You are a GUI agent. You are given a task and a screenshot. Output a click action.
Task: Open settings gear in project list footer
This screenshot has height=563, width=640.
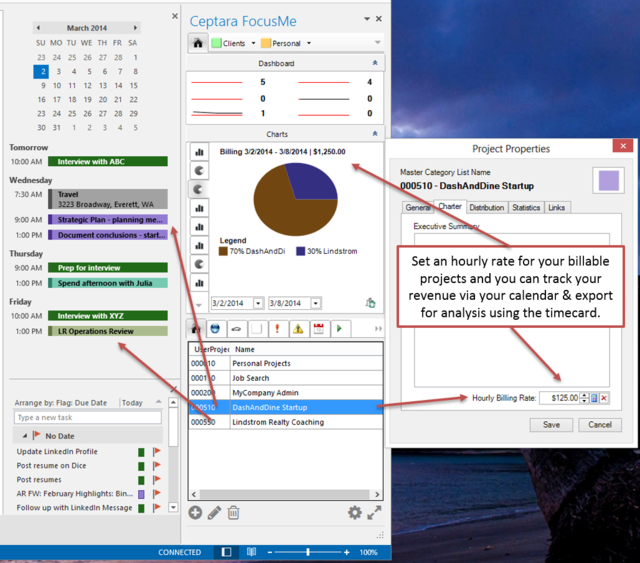click(354, 512)
